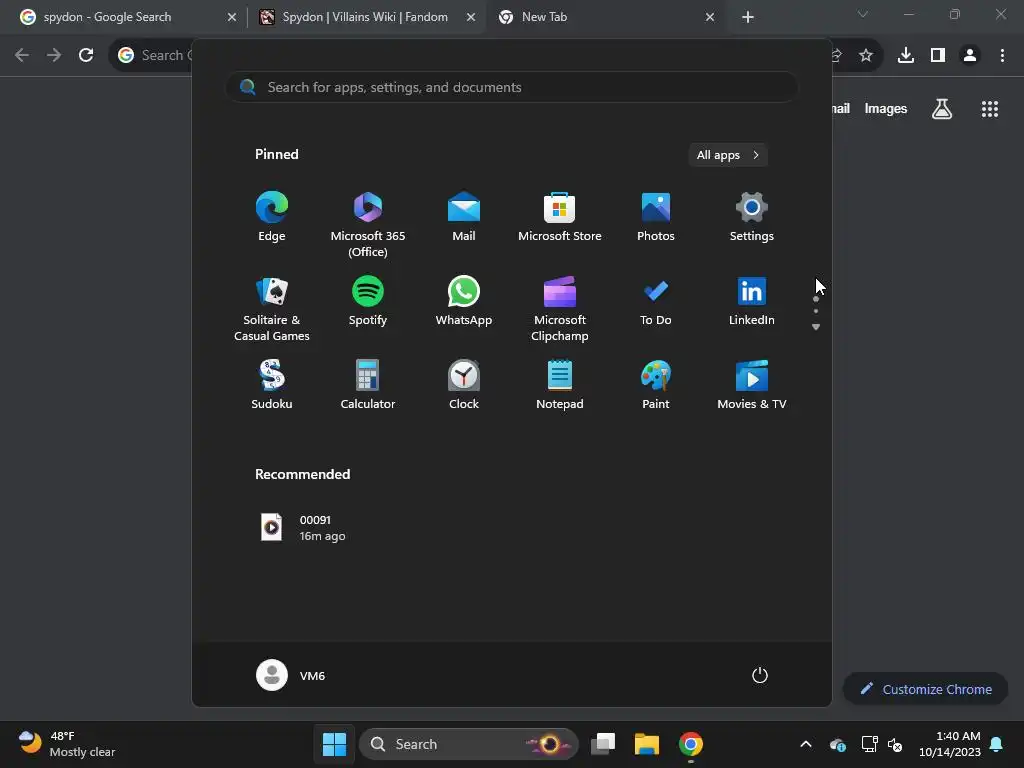Viewport: 1024px width, 768px height.
Task: Open Google apps grid
Action: [x=990, y=109]
